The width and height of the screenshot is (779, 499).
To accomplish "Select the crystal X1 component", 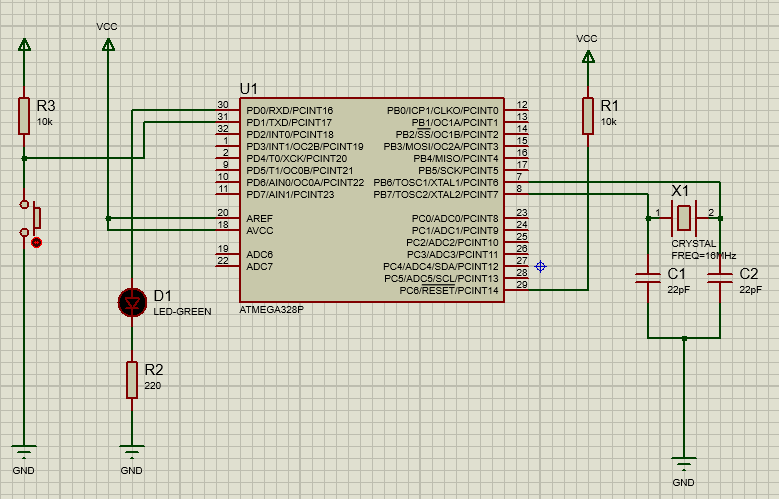I will [683, 215].
